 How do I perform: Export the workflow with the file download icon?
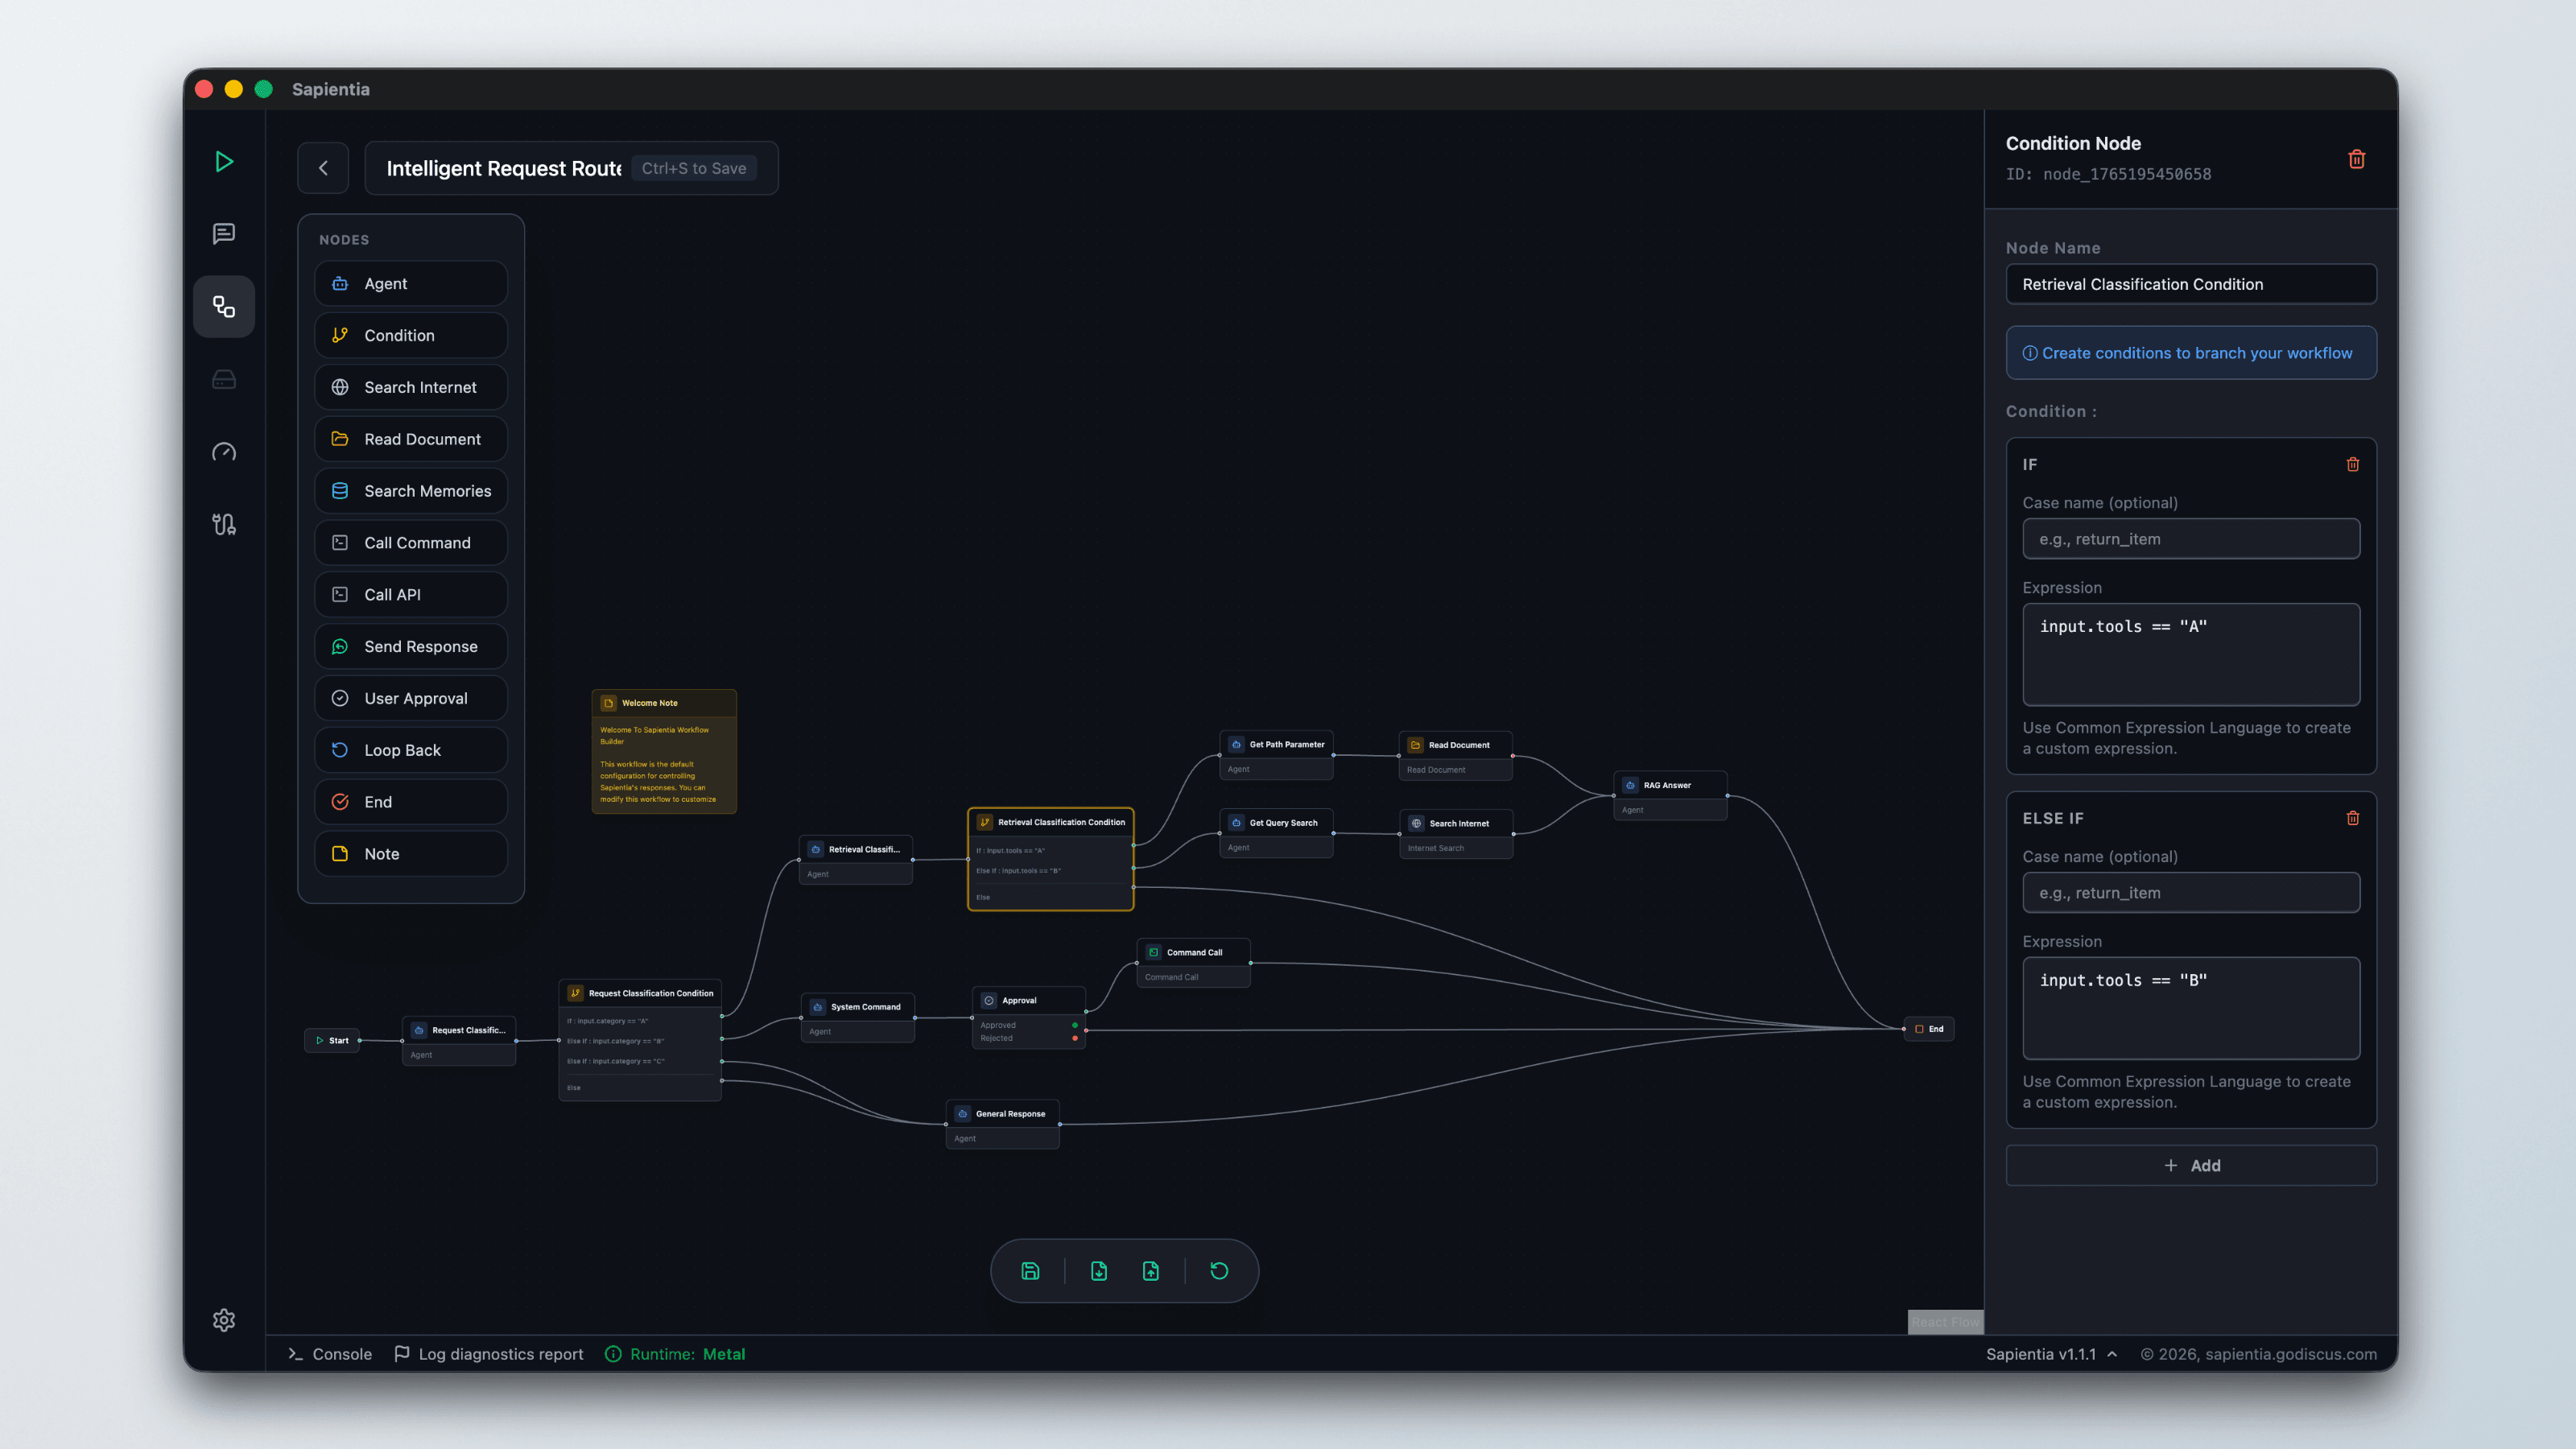[1098, 1270]
